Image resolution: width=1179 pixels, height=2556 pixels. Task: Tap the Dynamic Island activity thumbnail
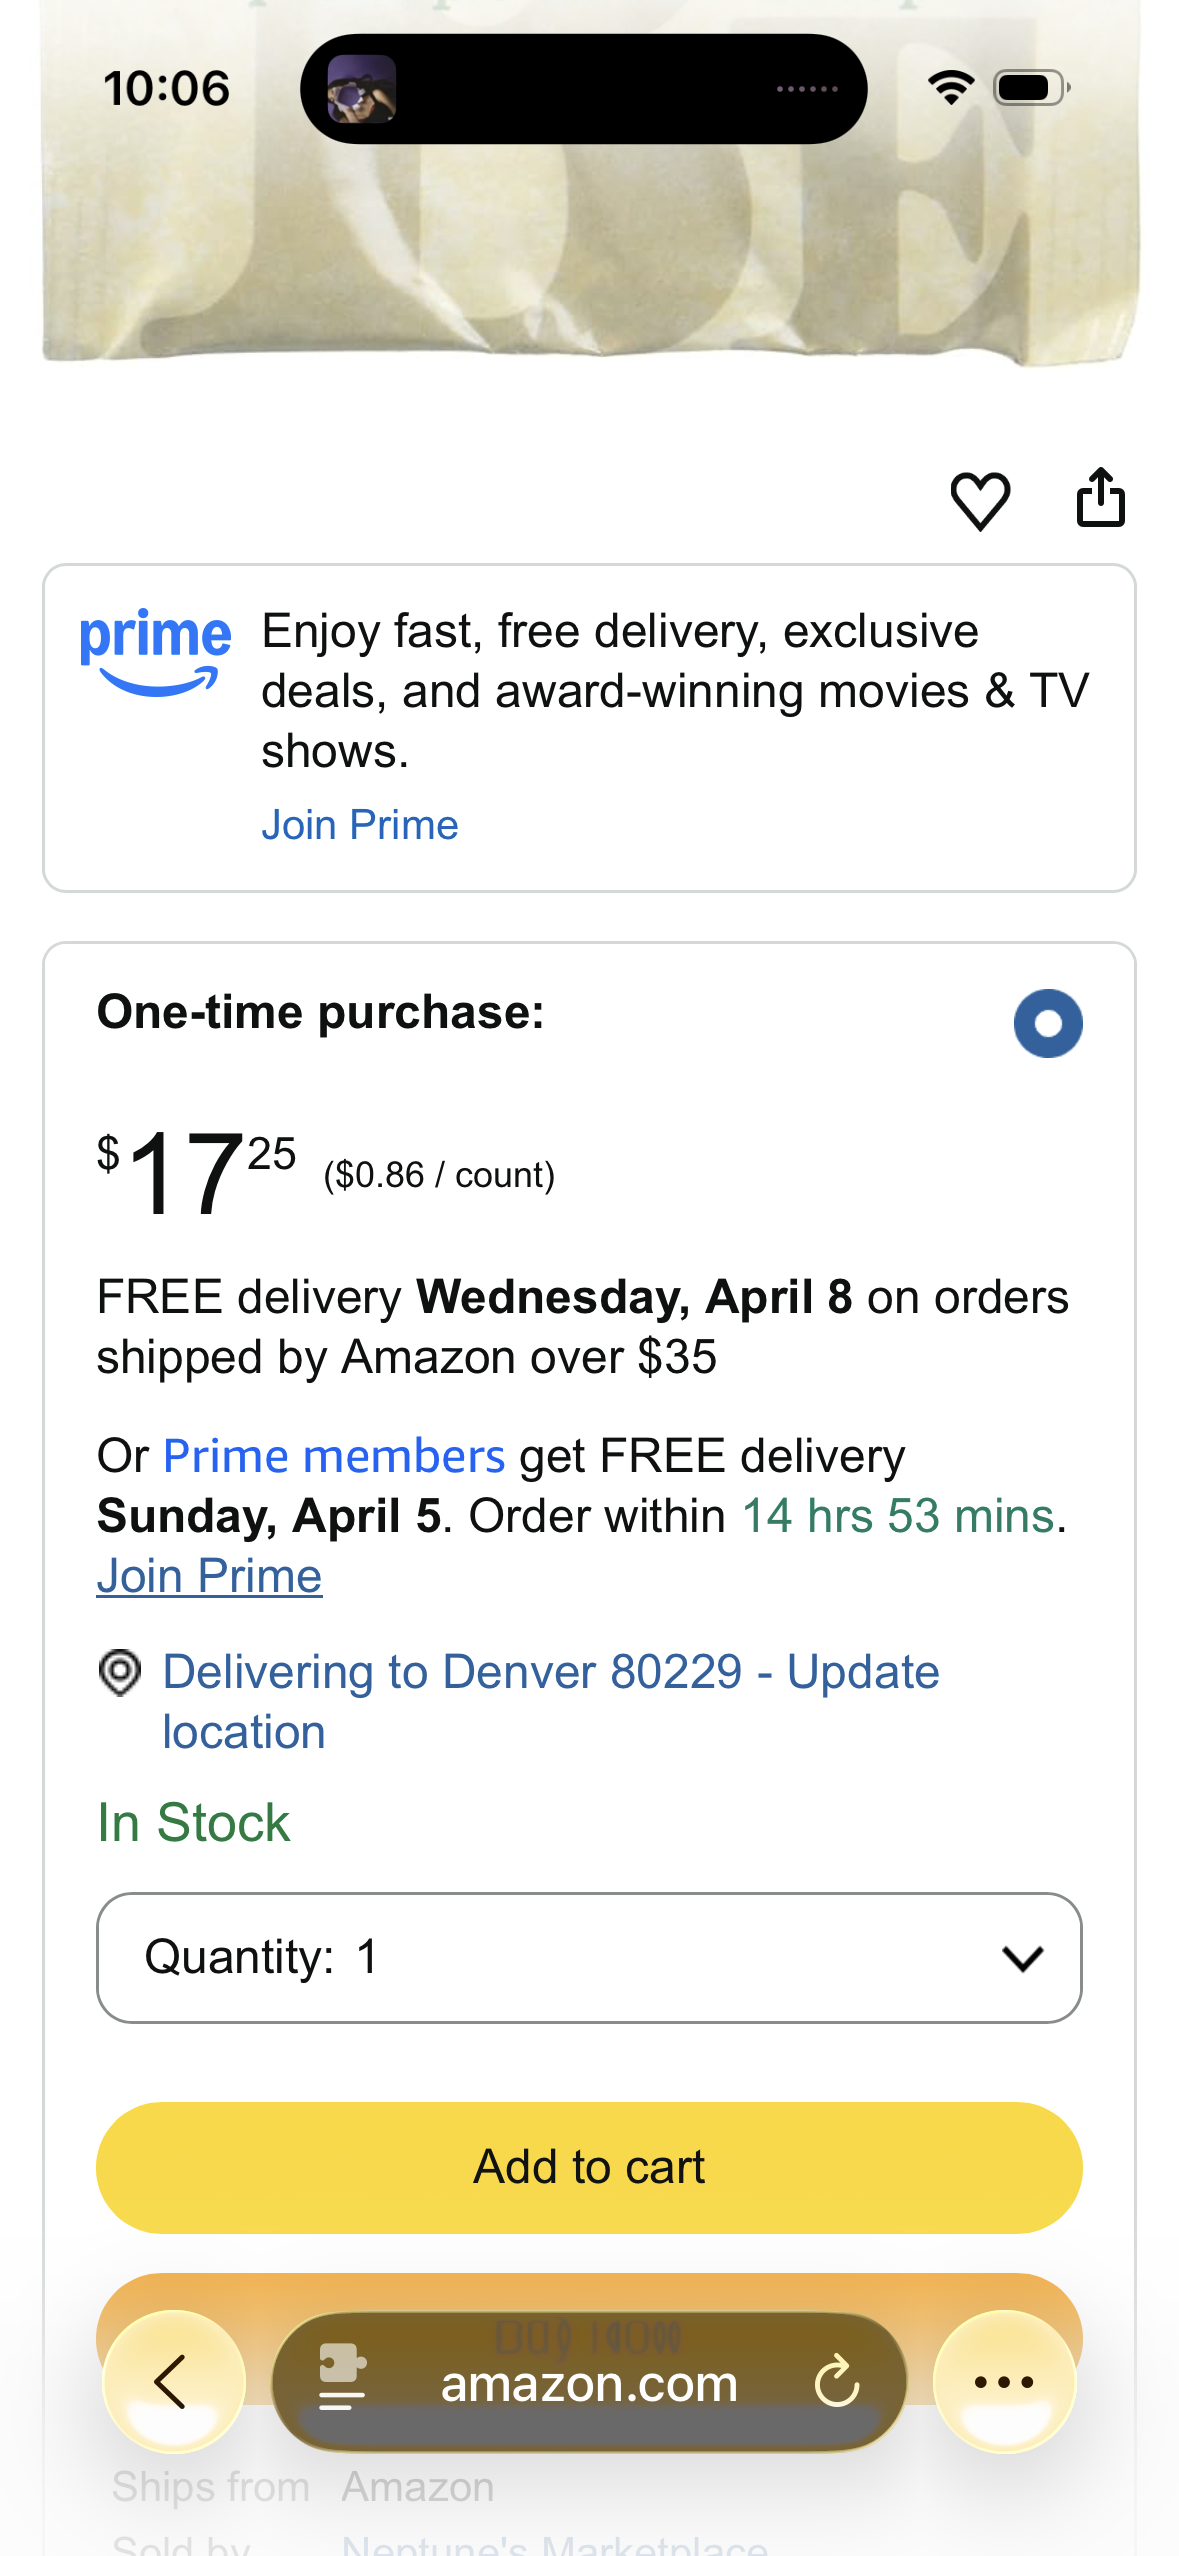click(x=362, y=89)
